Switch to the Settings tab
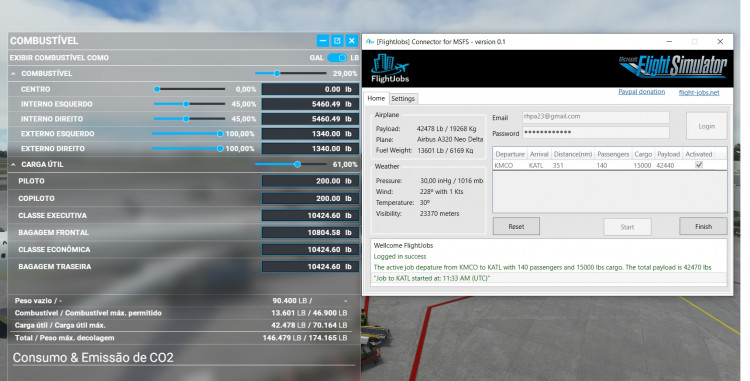 403,98
